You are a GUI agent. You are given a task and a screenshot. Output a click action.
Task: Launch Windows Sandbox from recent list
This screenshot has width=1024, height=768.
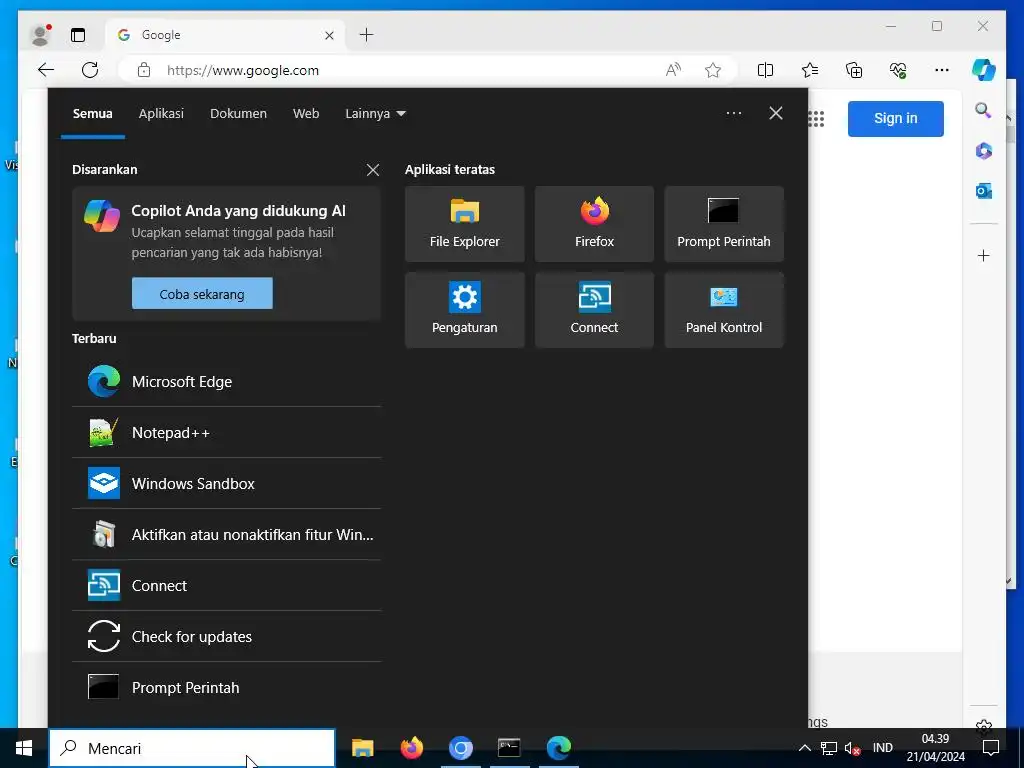click(x=227, y=483)
